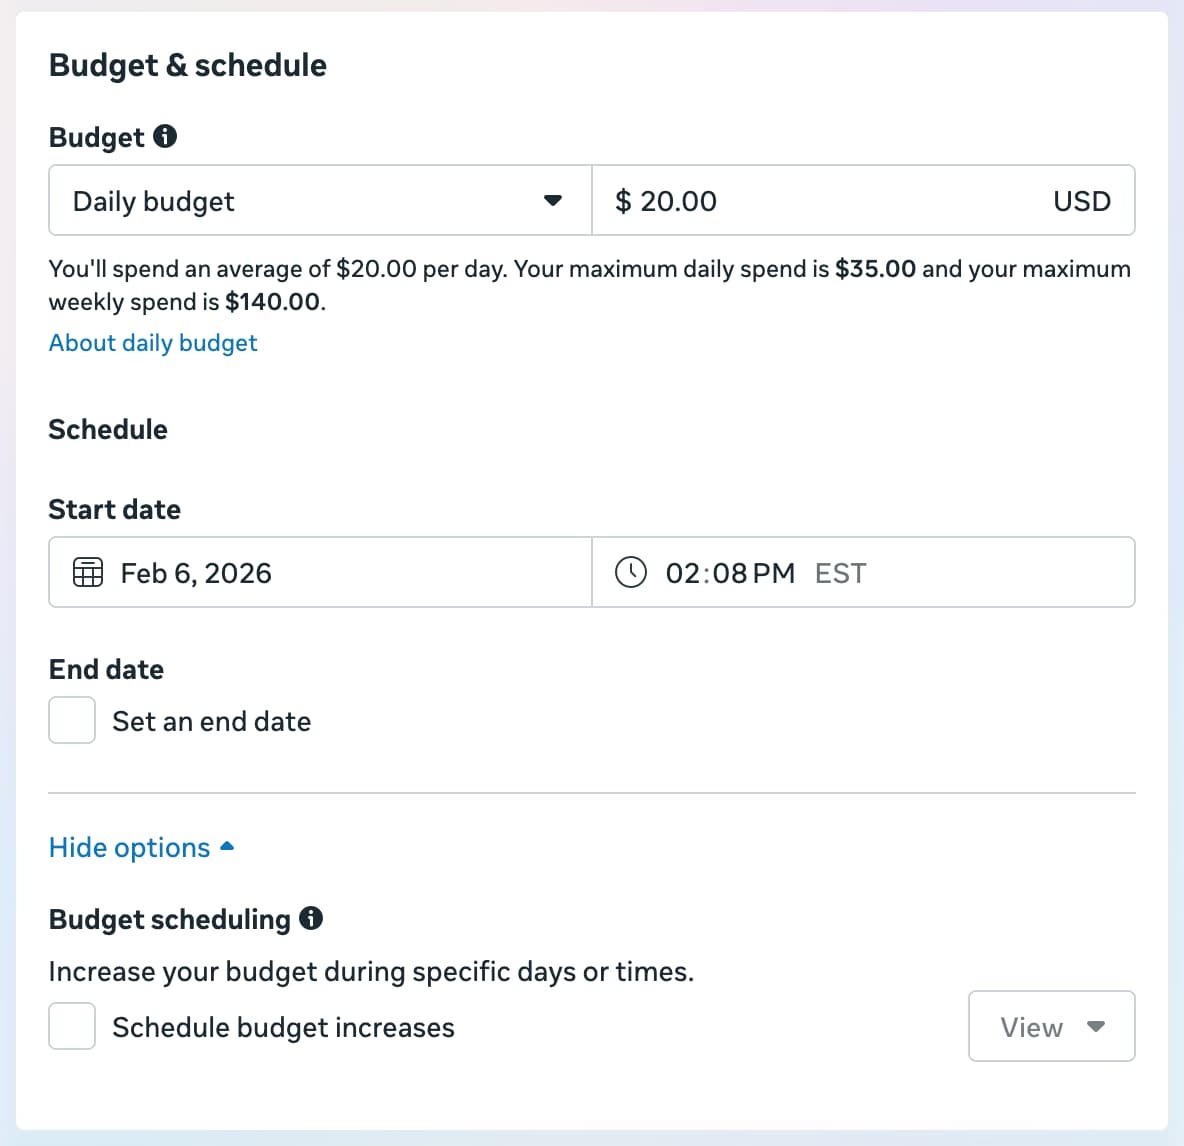This screenshot has width=1184, height=1146.
Task: Click the Budget info icon
Action: click(x=166, y=136)
